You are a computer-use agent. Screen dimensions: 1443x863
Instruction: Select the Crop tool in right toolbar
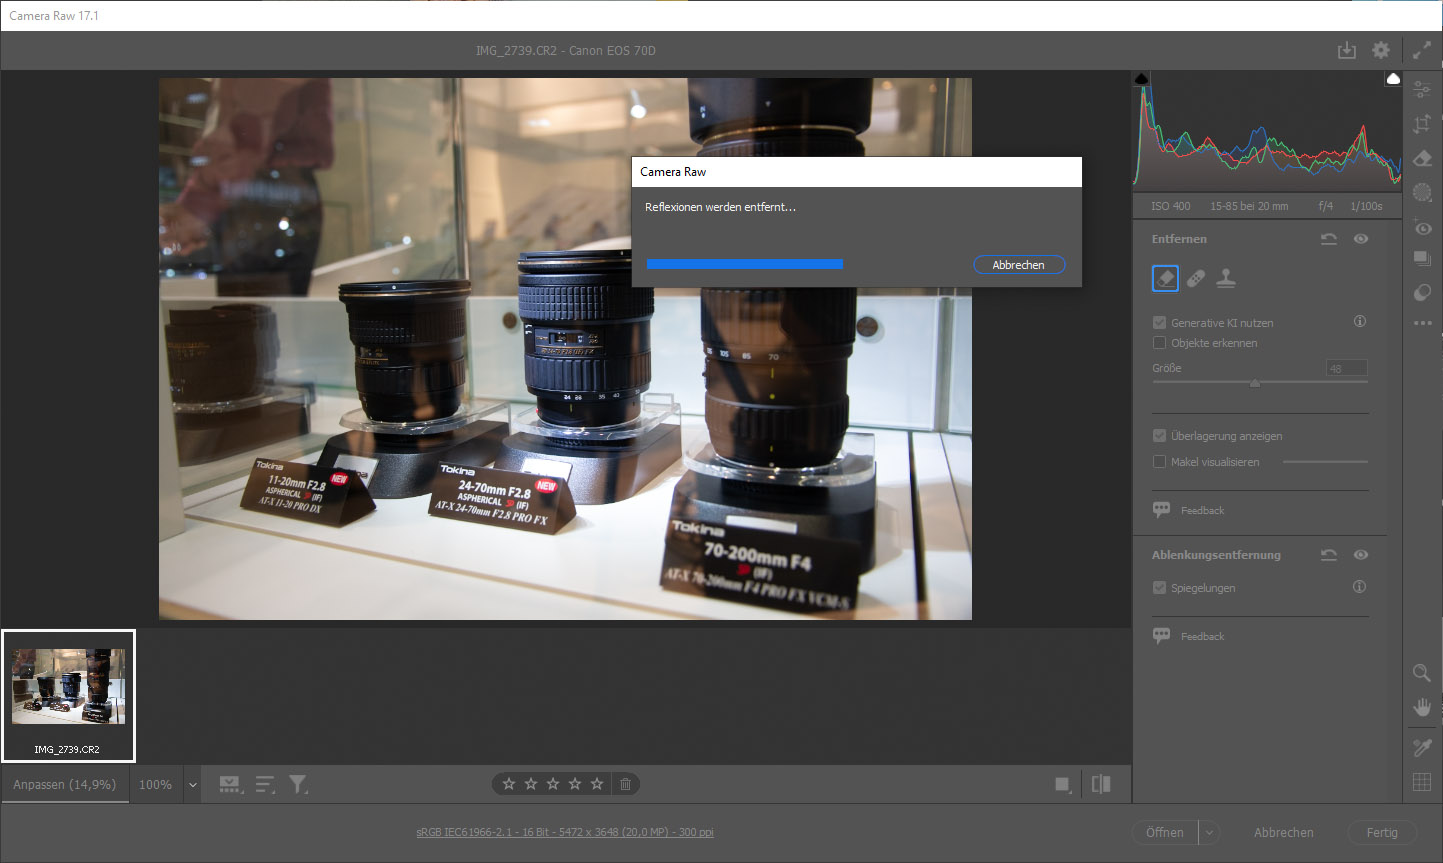point(1421,124)
